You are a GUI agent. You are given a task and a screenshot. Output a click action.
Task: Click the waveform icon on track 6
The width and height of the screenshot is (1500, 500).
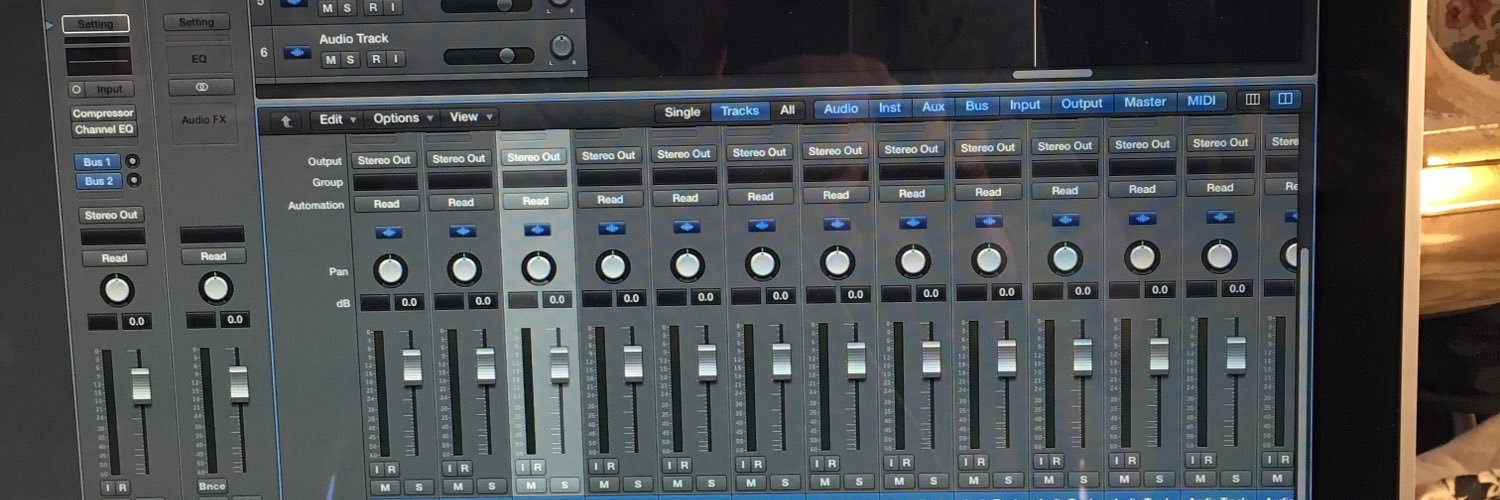pos(297,52)
